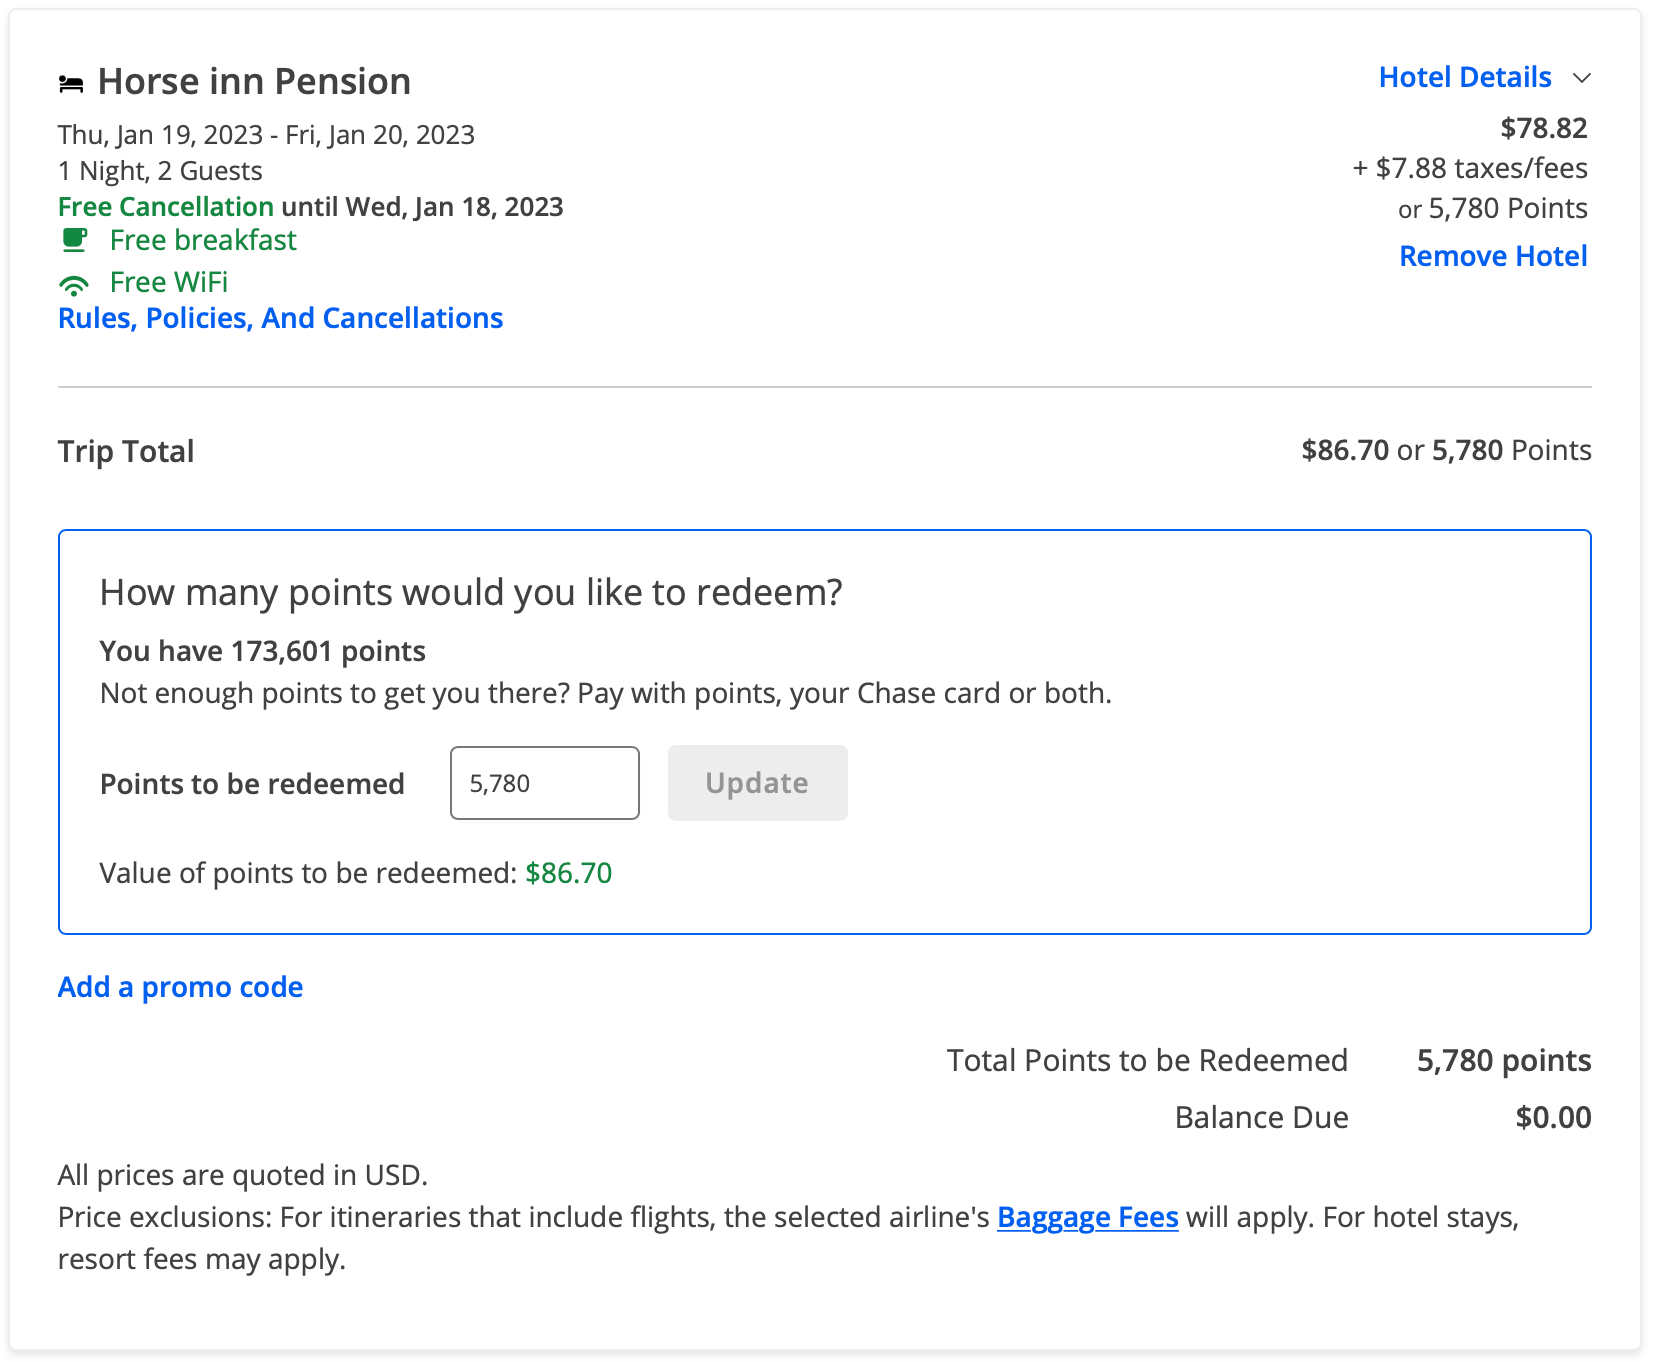This screenshot has width=1654, height=1362.
Task: Click the bed icon beside Horse inn Pension
Action: 71,84
